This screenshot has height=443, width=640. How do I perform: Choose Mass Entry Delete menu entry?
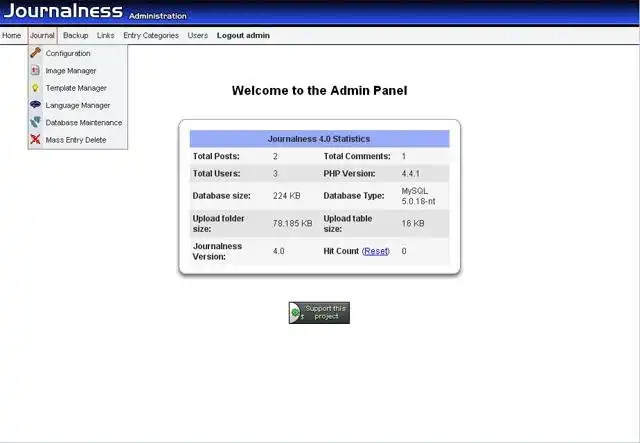(x=78, y=140)
